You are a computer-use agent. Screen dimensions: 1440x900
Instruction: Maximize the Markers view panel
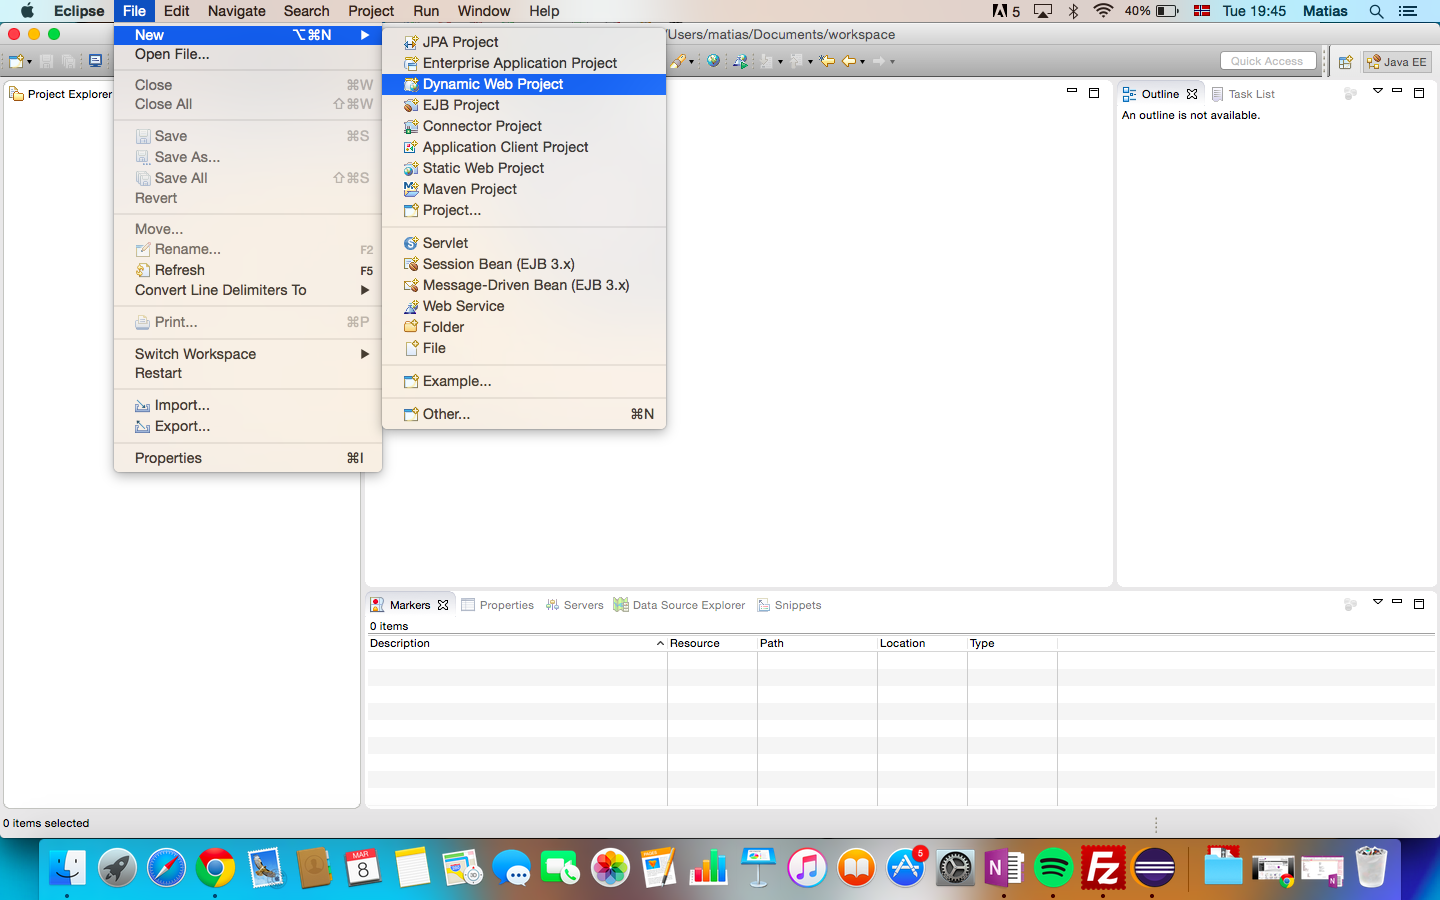tap(1418, 603)
